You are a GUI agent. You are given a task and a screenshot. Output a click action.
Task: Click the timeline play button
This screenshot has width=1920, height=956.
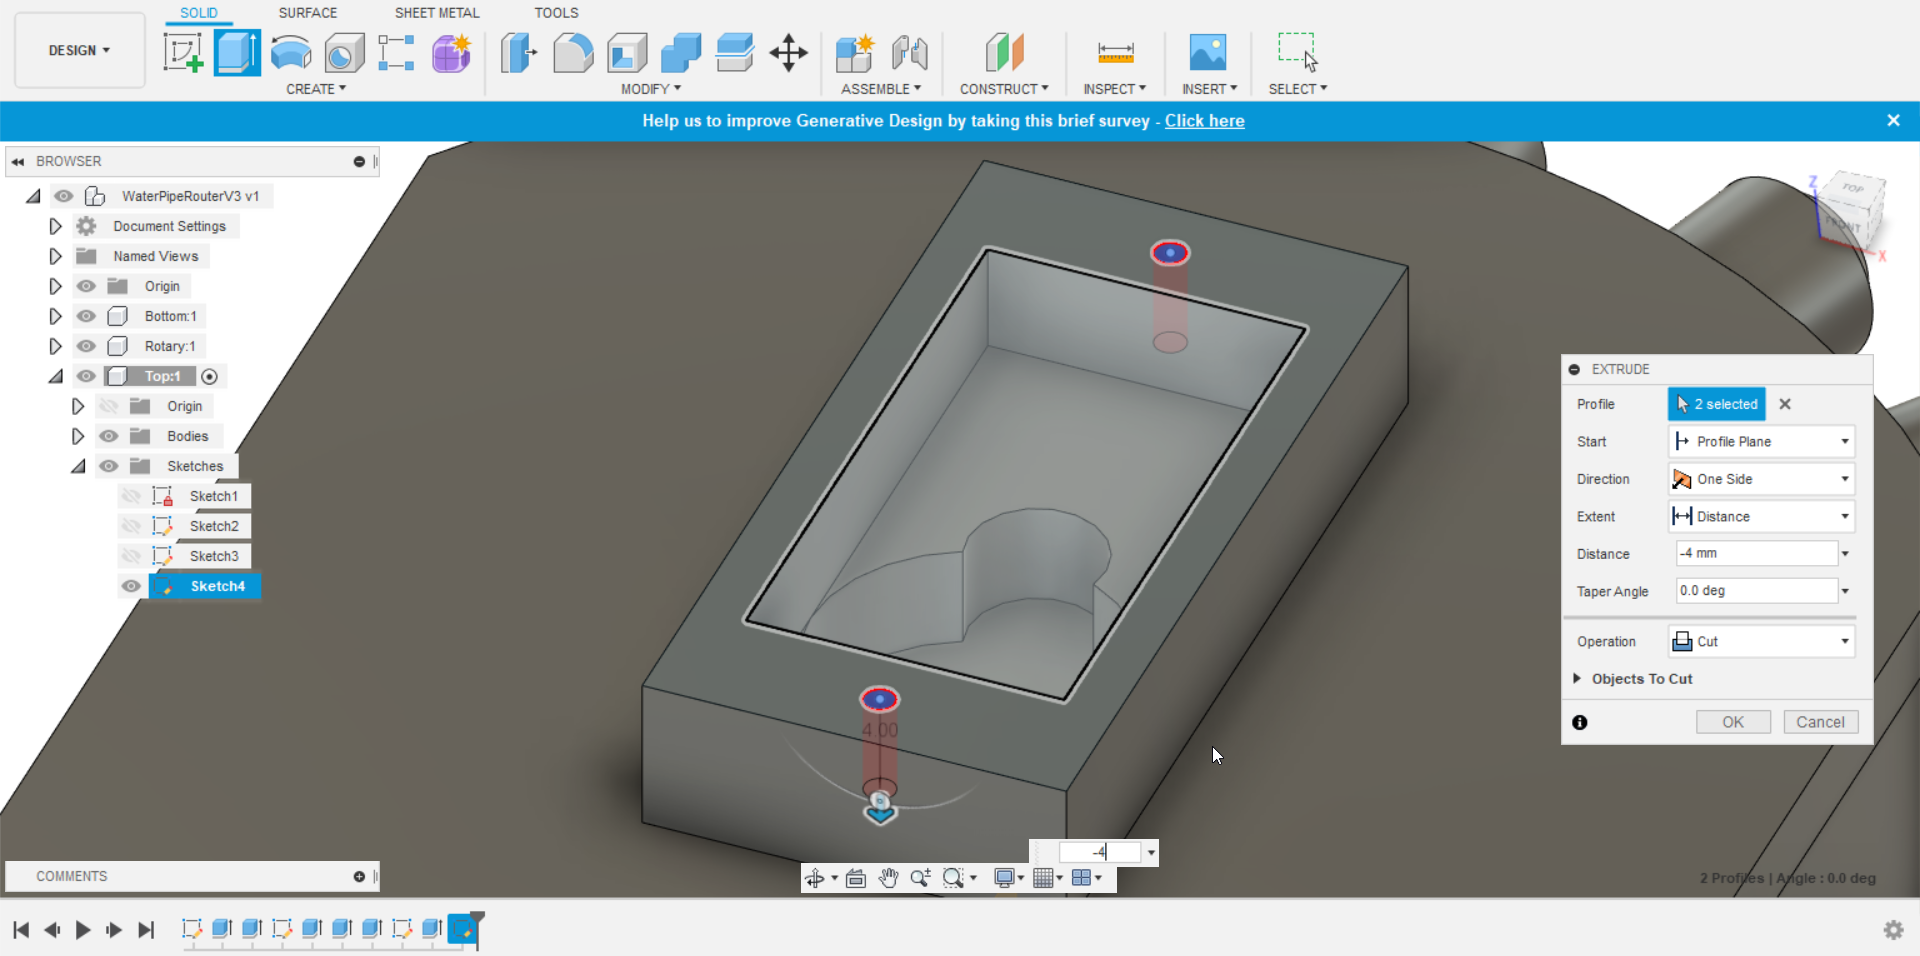point(83,930)
